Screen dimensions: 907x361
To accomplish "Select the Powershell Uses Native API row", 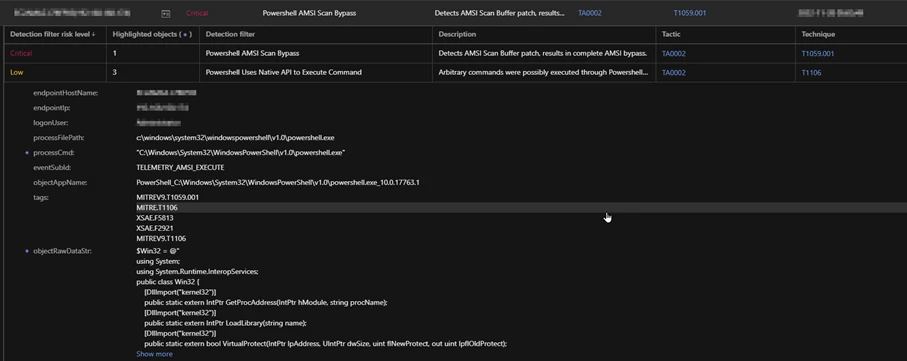I will pos(454,73).
